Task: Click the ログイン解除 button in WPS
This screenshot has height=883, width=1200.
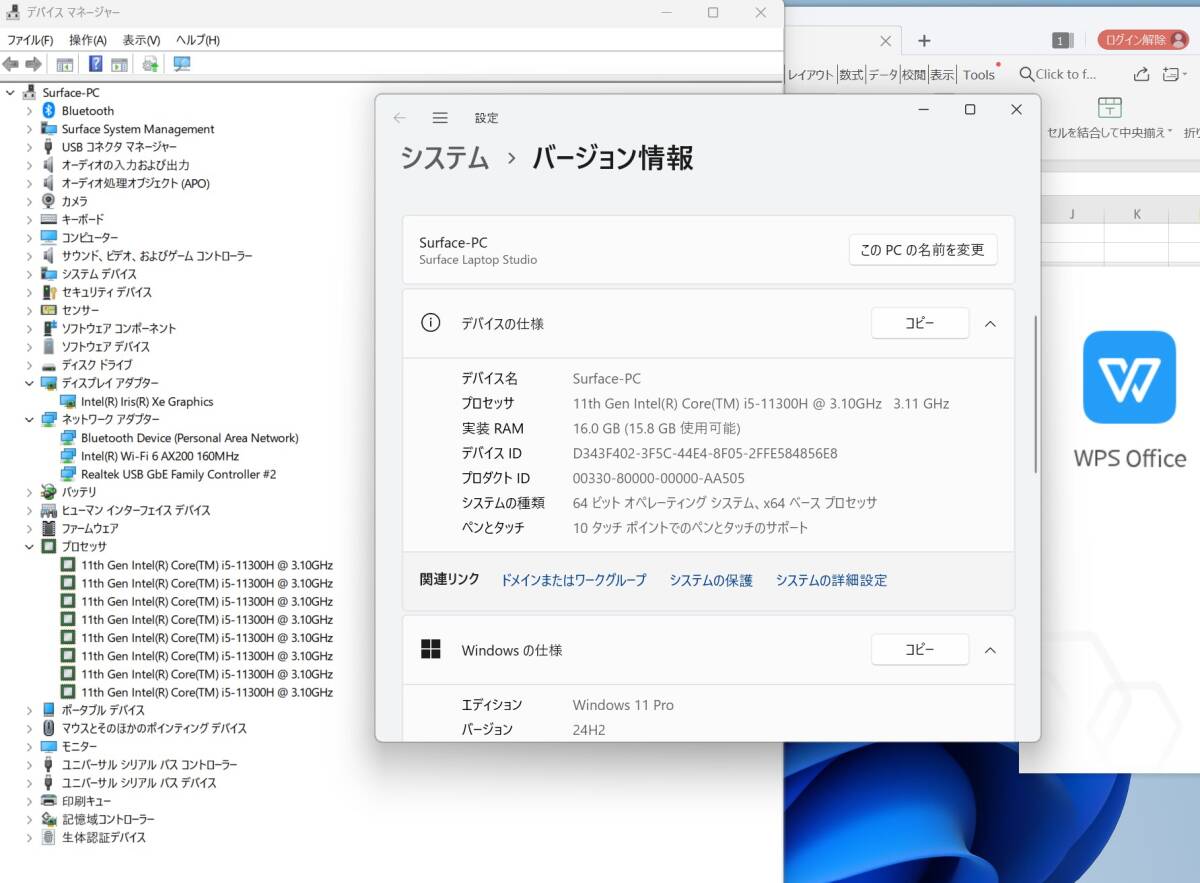Action: (1143, 40)
